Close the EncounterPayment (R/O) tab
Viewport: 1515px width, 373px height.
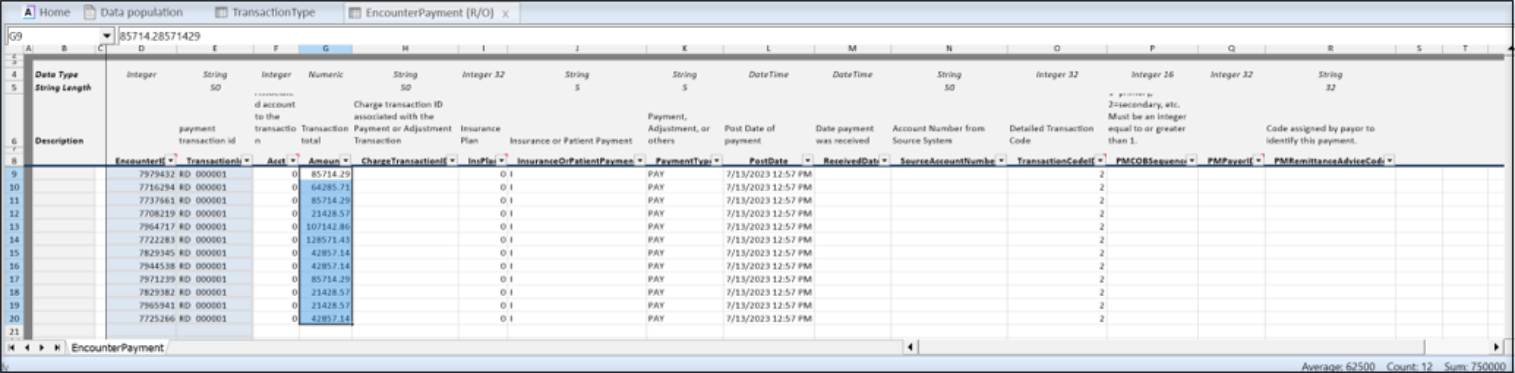[x=505, y=14]
